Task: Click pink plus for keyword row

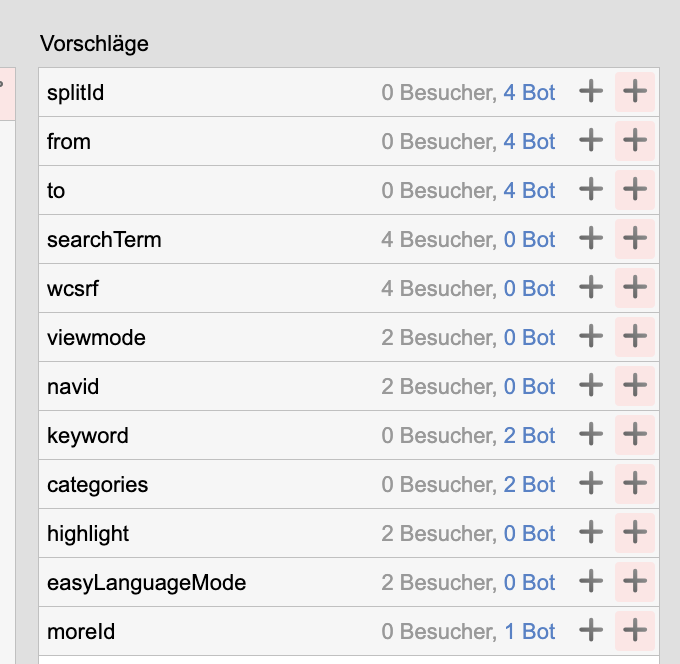Action: 635,435
